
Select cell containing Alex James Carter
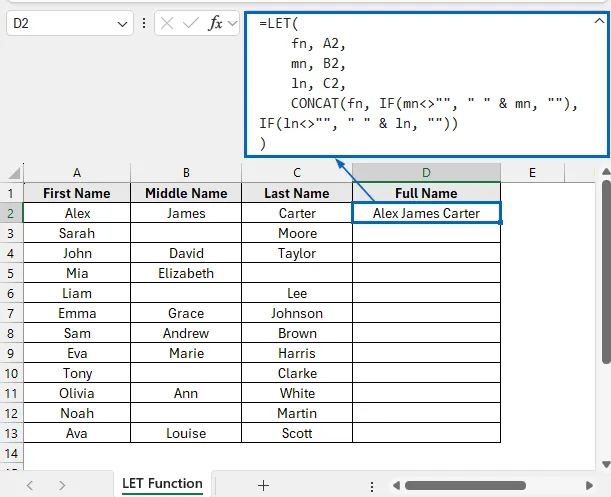(x=426, y=213)
